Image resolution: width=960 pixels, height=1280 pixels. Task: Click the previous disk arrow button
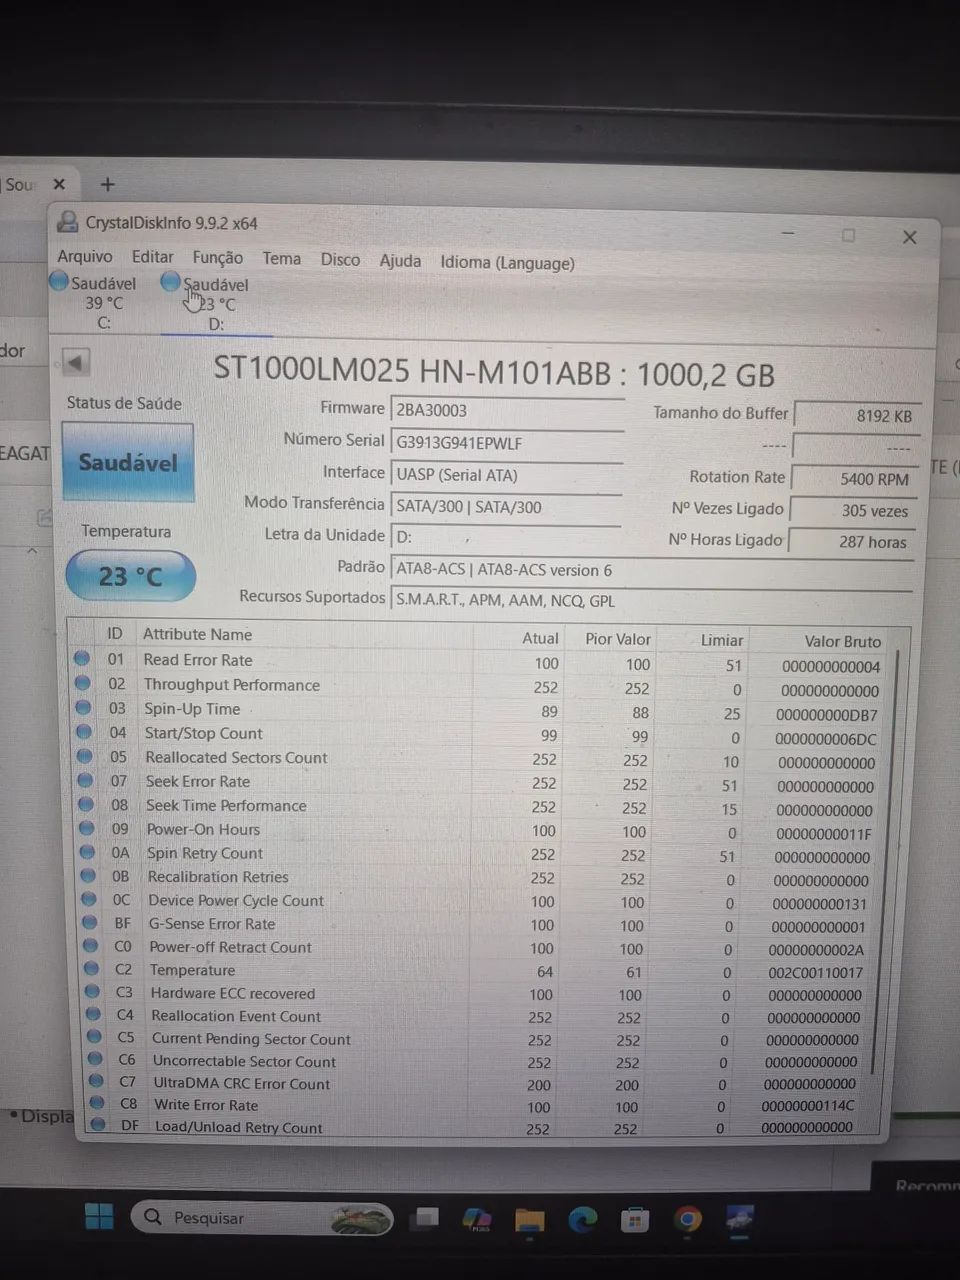(76, 362)
